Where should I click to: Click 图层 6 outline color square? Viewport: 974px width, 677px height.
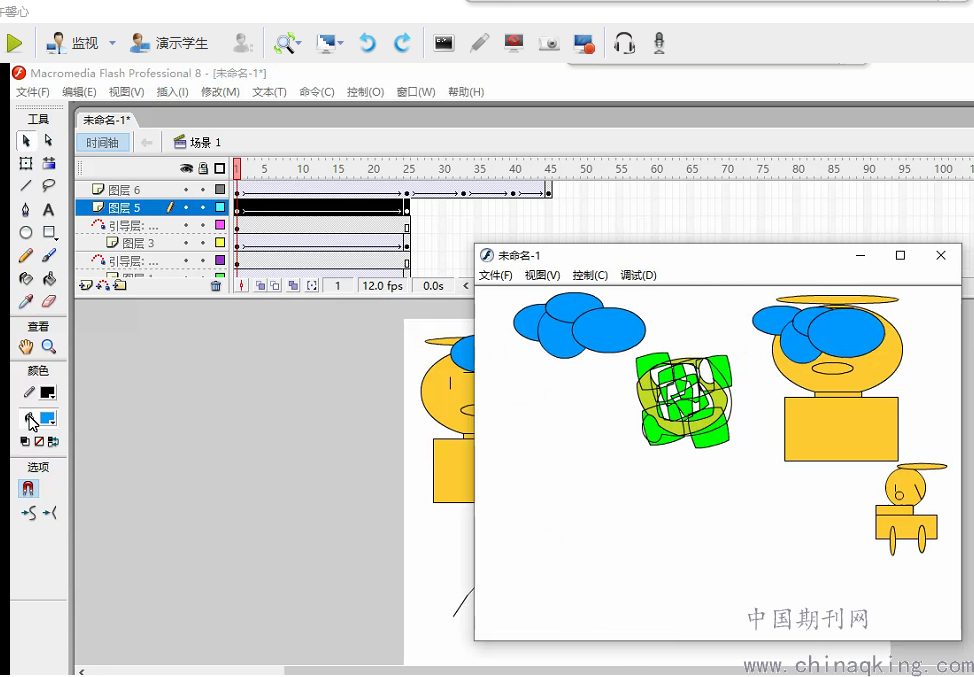[x=220, y=189]
